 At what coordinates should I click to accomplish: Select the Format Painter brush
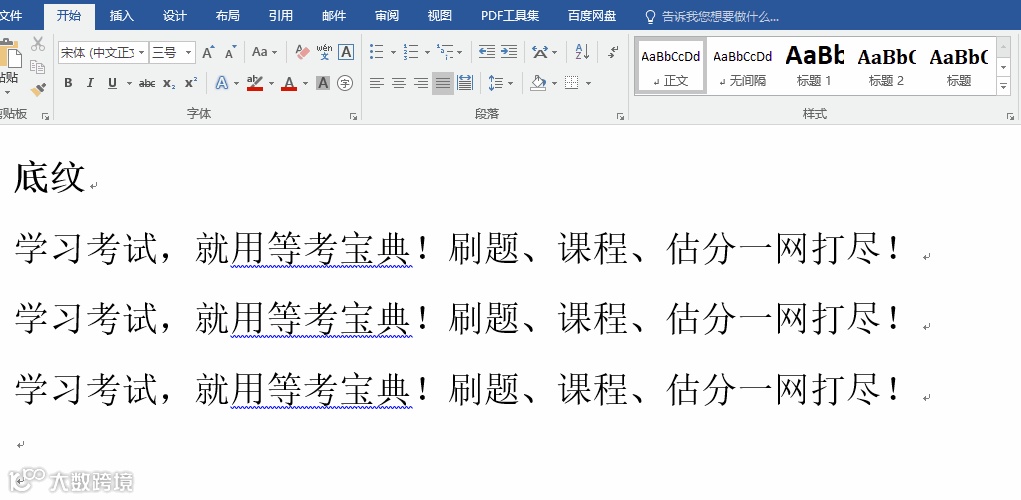coord(38,89)
